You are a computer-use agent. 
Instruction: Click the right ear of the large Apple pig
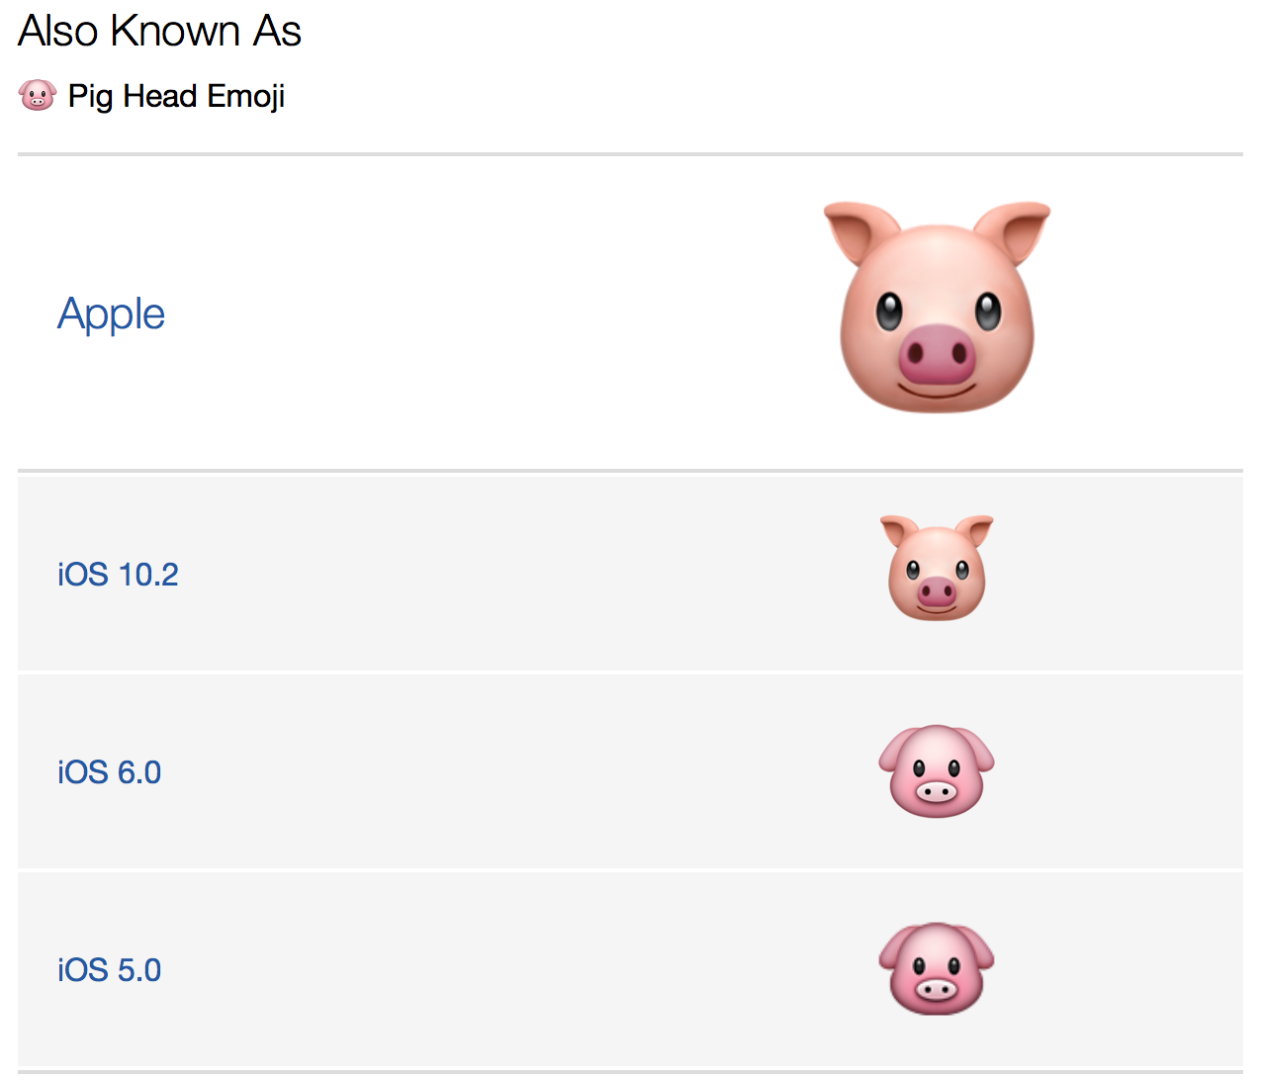click(x=1012, y=232)
